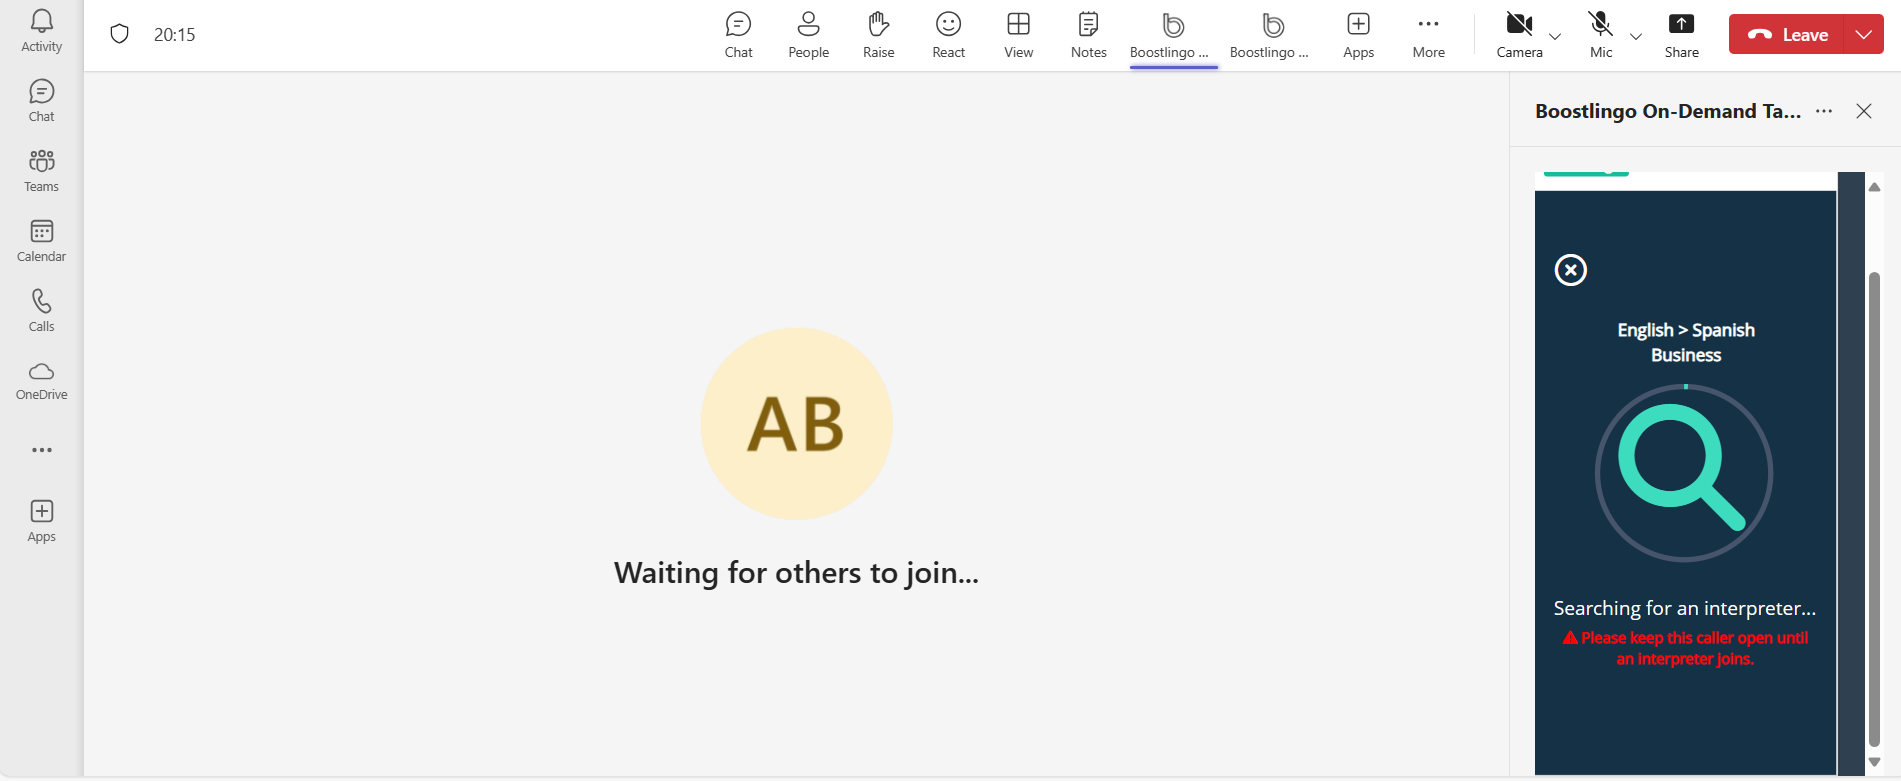Image resolution: width=1901 pixels, height=781 pixels.
Task: Click the Share screen icon
Action: click(x=1681, y=35)
